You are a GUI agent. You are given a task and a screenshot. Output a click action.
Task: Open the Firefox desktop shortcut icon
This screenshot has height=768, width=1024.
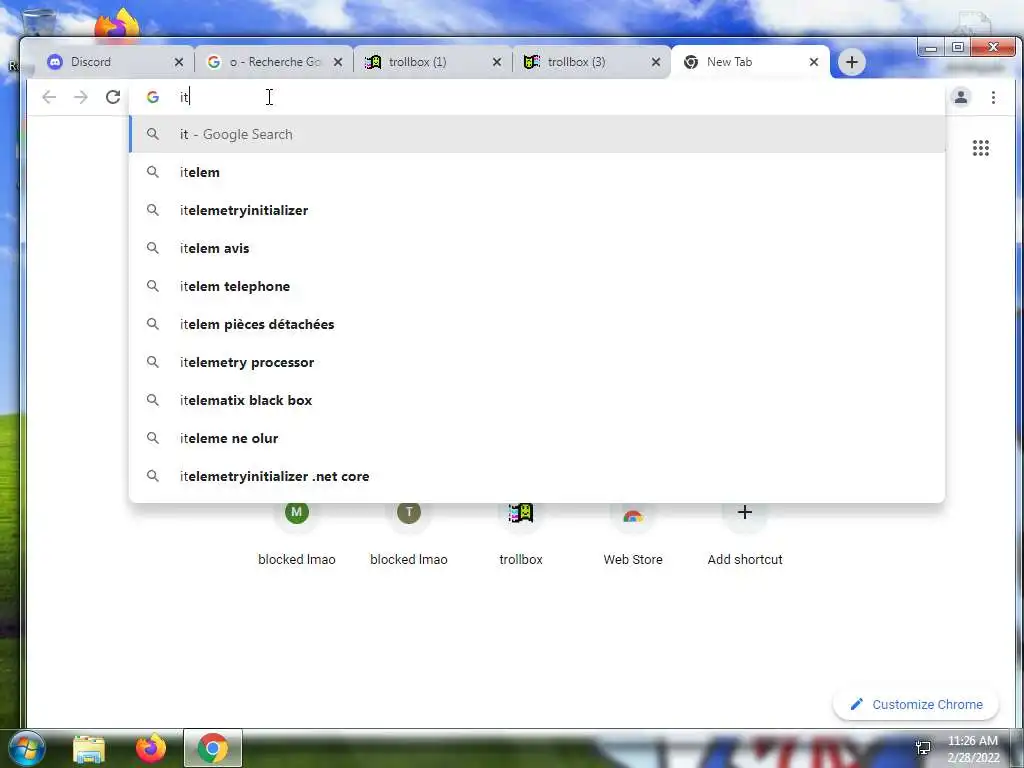[117, 24]
